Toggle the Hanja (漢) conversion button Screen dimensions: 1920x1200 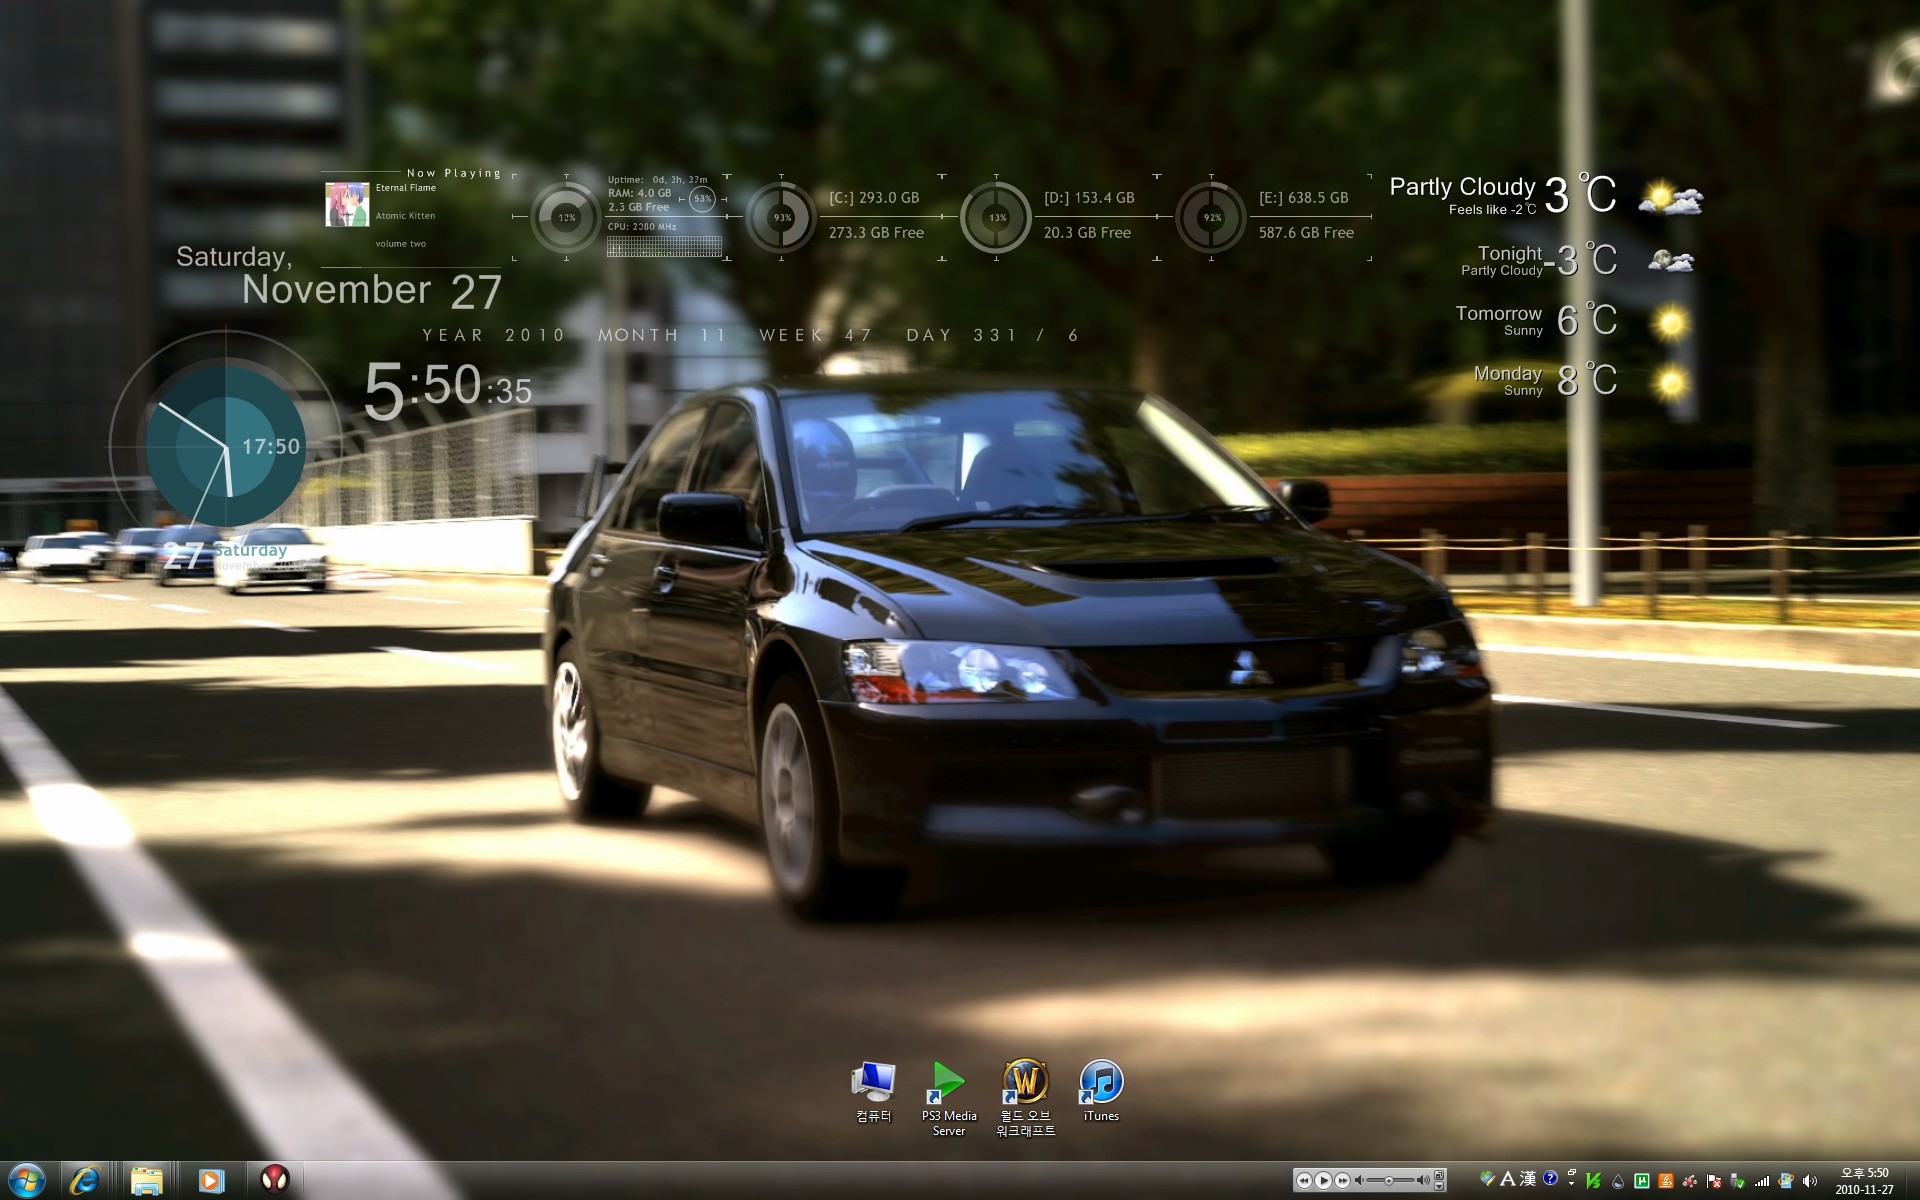[1528, 1178]
